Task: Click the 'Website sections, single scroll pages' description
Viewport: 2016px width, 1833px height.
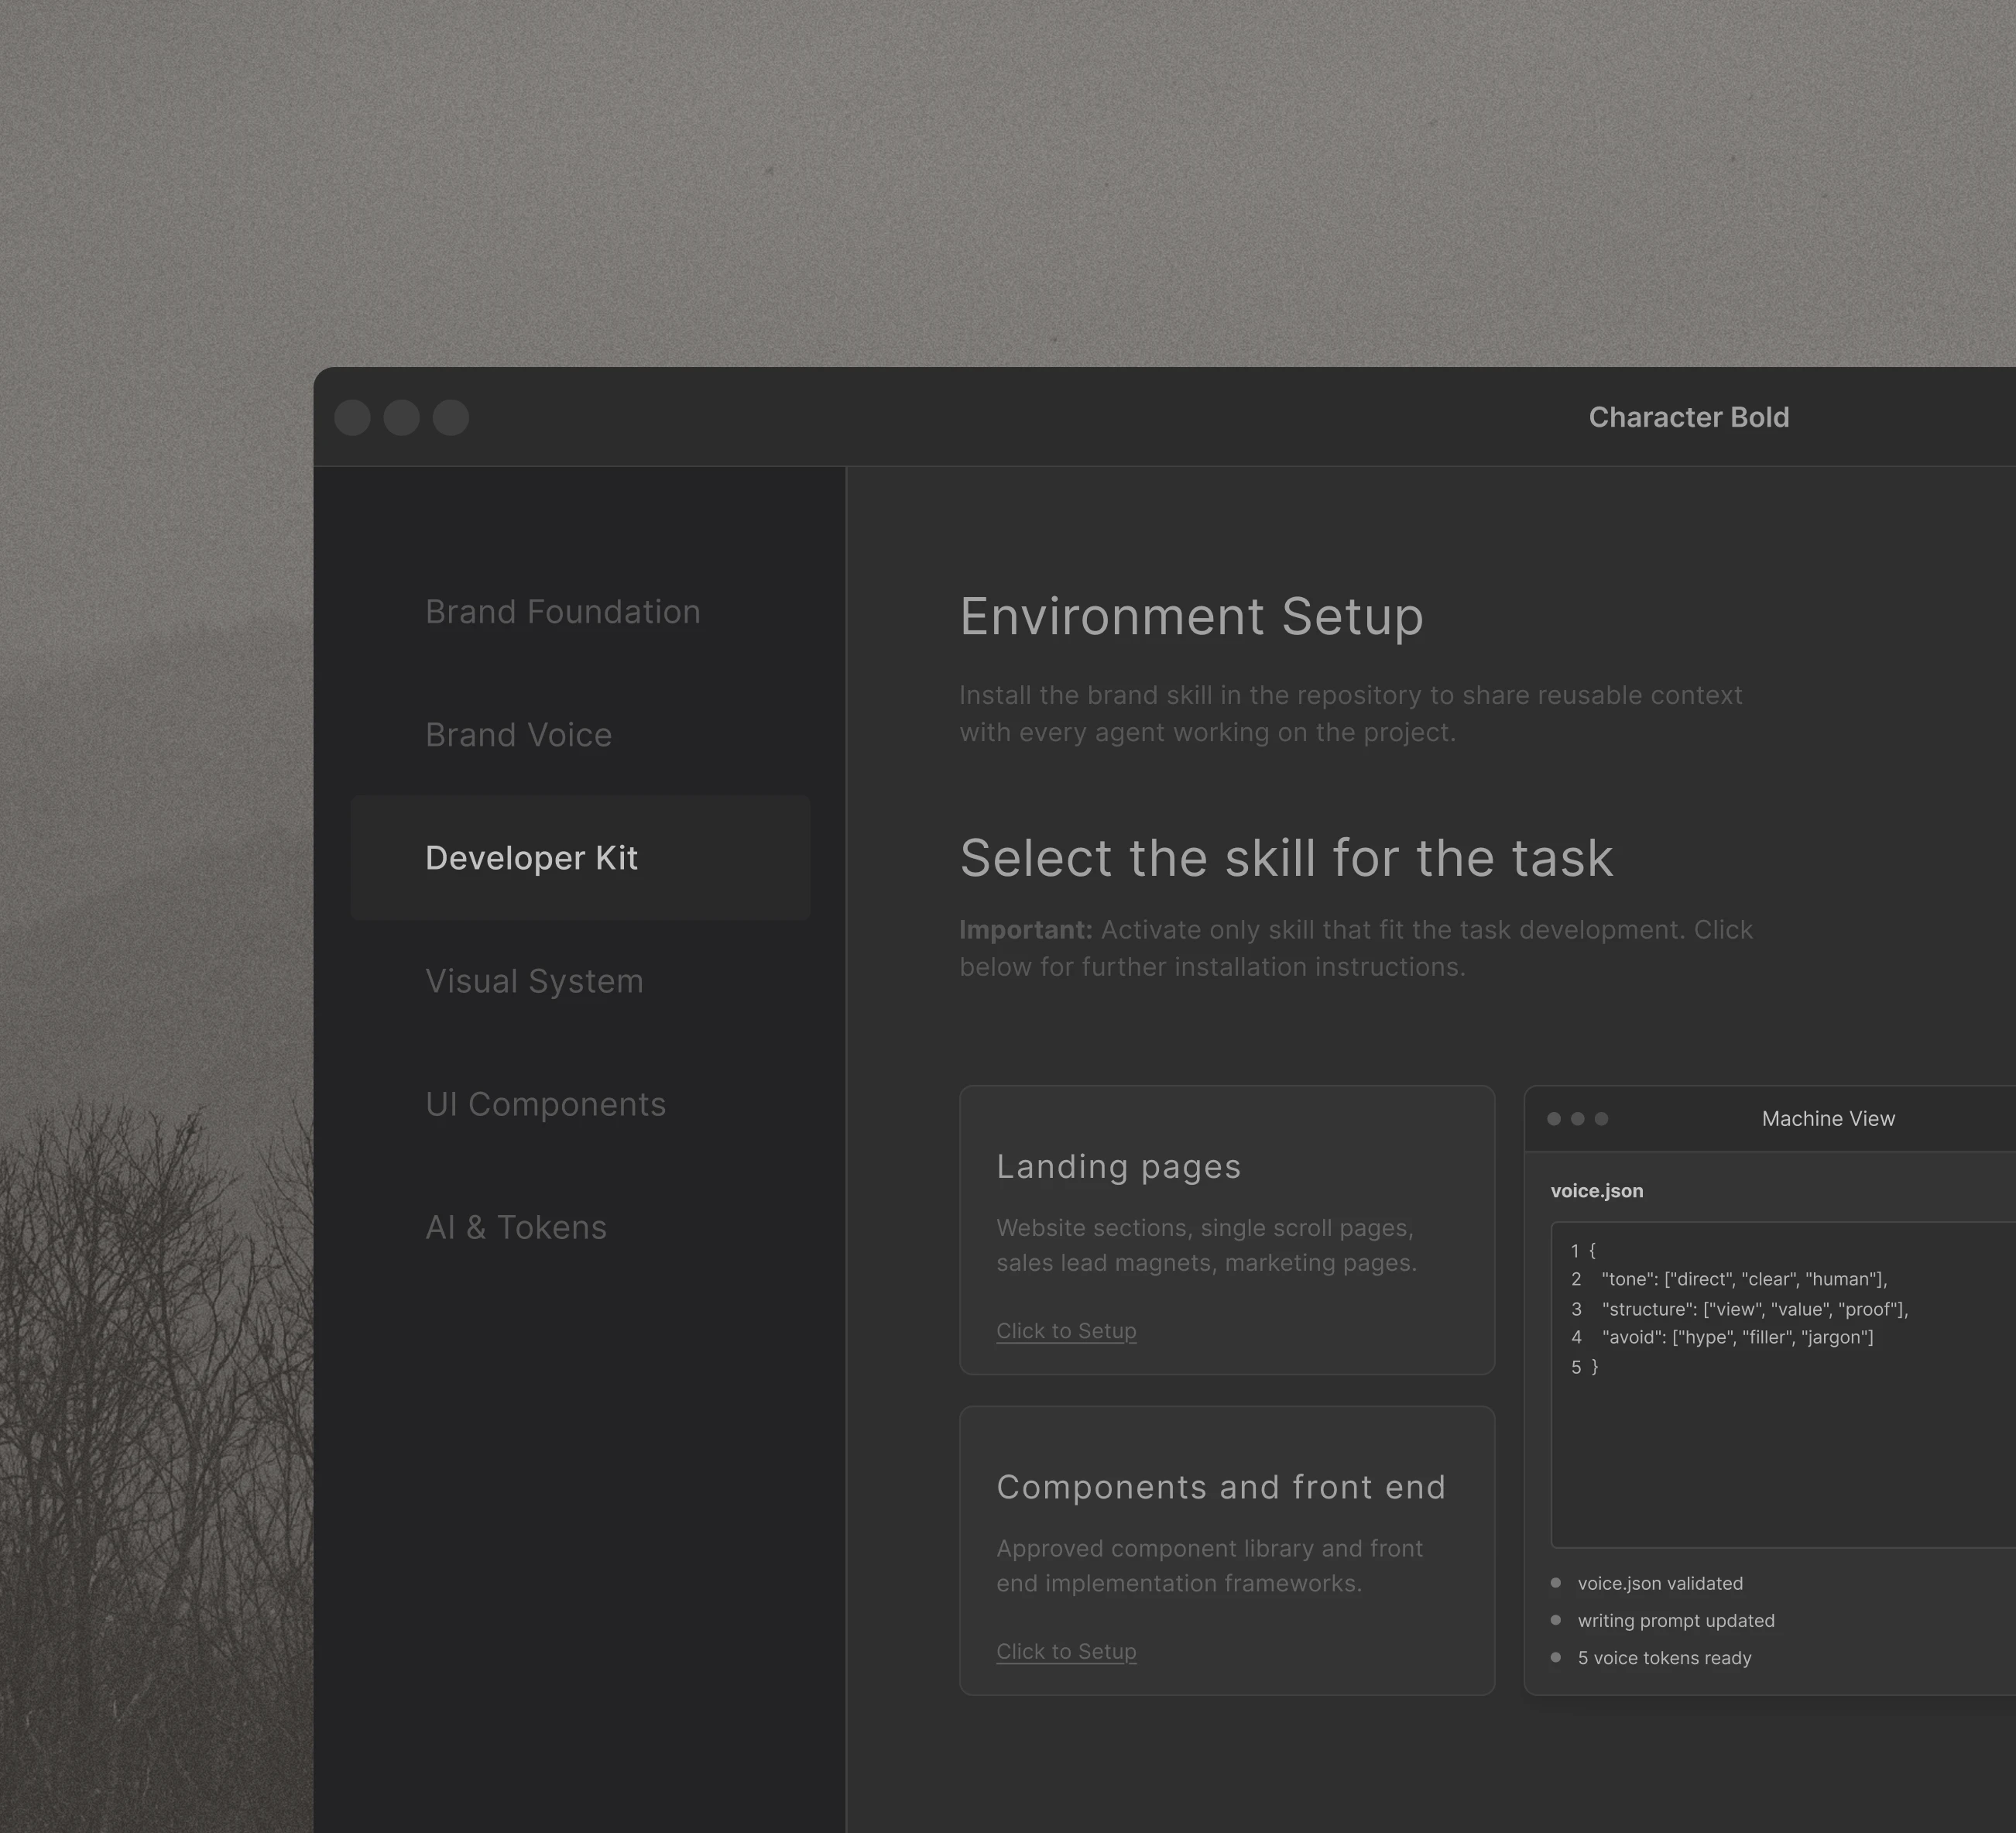Action: [x=1206, y=1245]
